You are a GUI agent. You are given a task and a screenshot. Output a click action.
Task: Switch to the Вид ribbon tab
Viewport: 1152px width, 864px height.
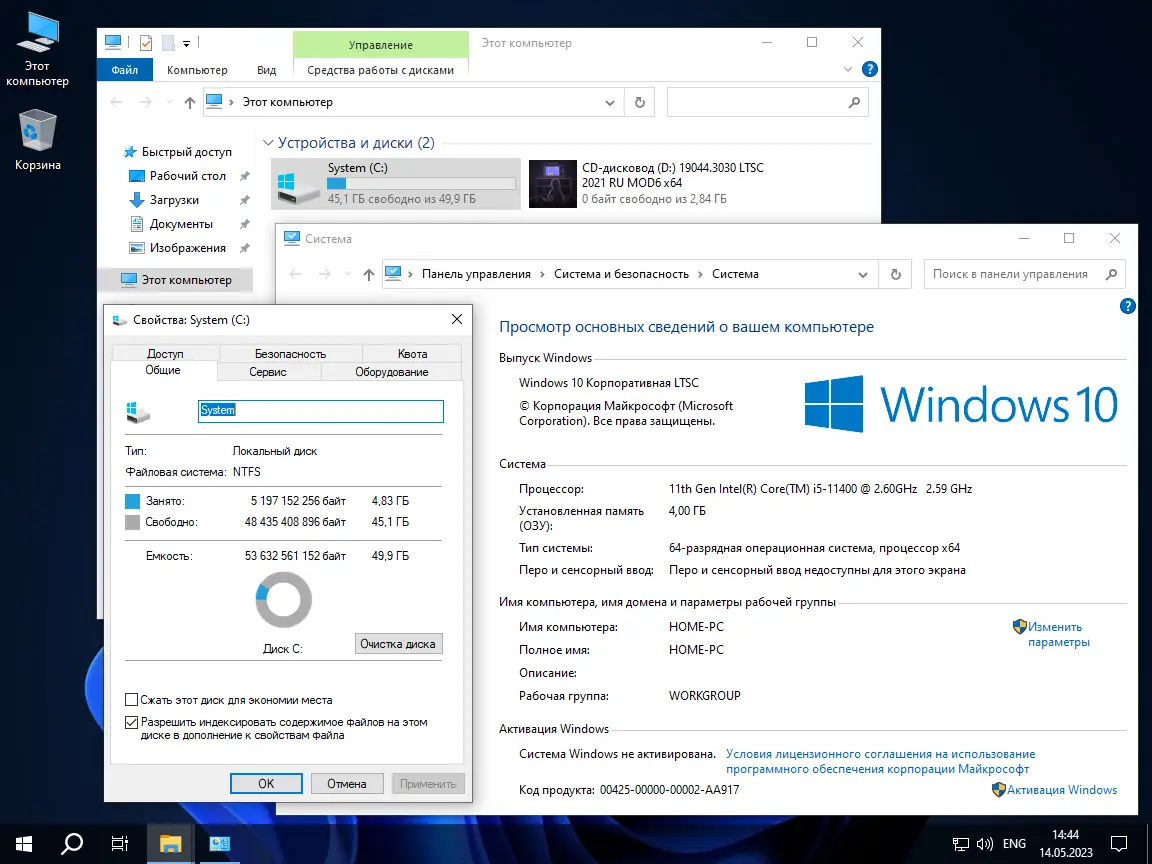tap(267, 70)
